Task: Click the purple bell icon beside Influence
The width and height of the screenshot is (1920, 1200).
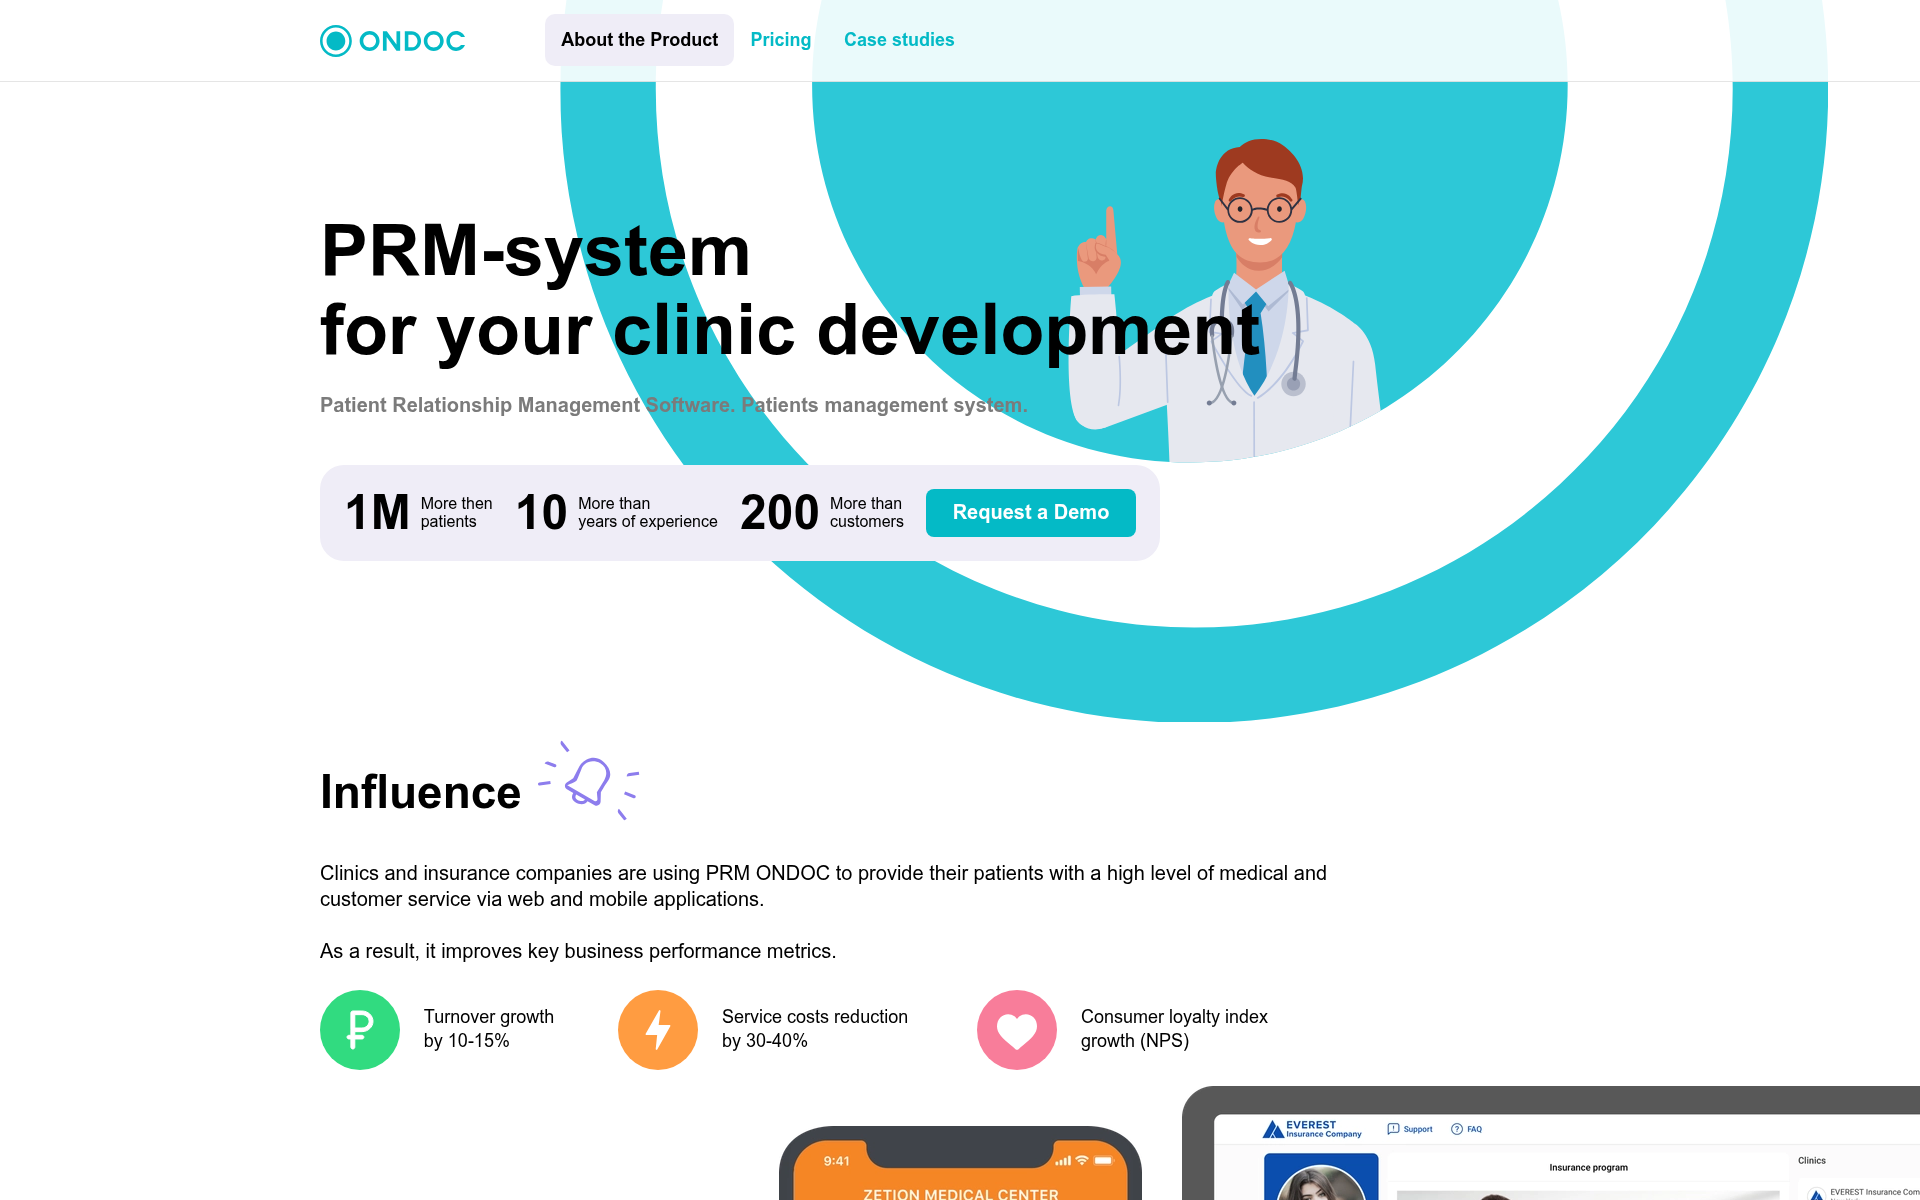Action: pyautogui.click(x=589, y=781)
